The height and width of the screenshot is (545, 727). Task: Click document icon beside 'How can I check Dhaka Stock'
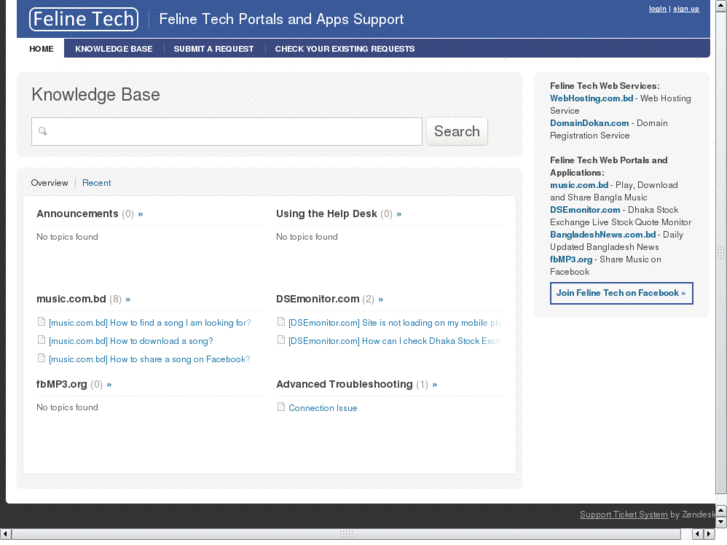281,340
